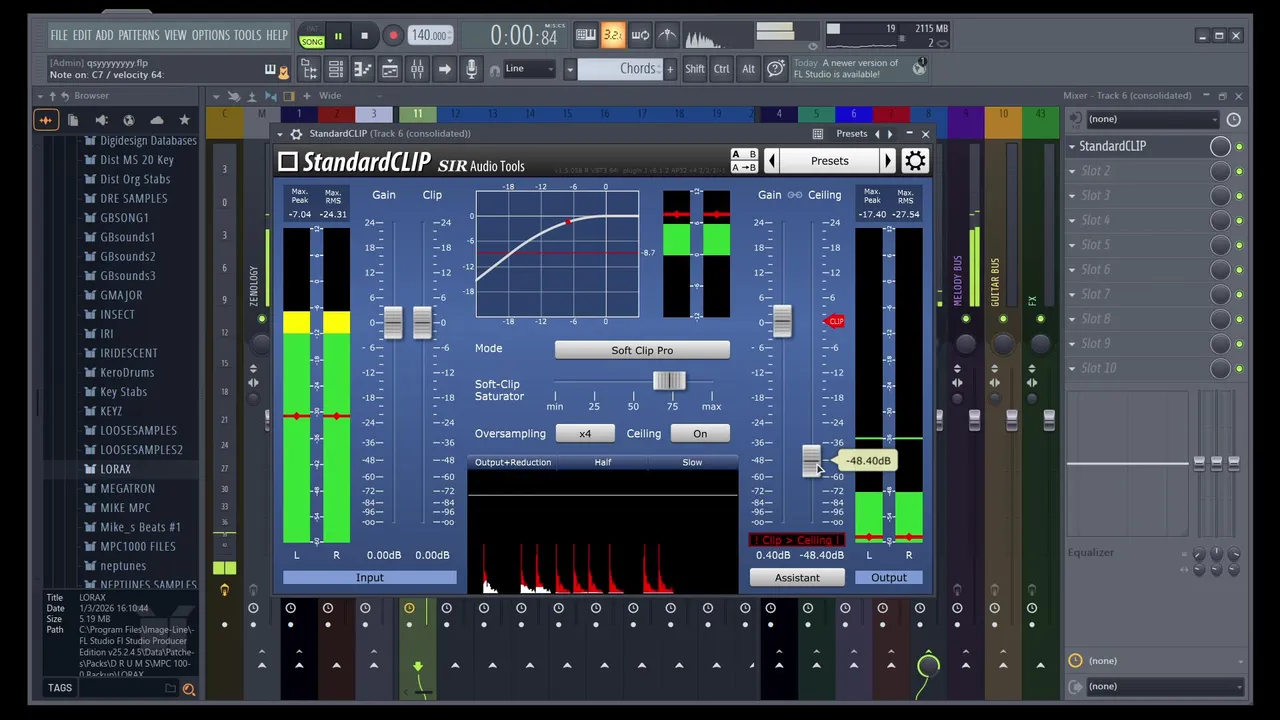Click the Gain Ceiling link icon
This screenshot has width=1280, height=720.
tap(795, 195)
